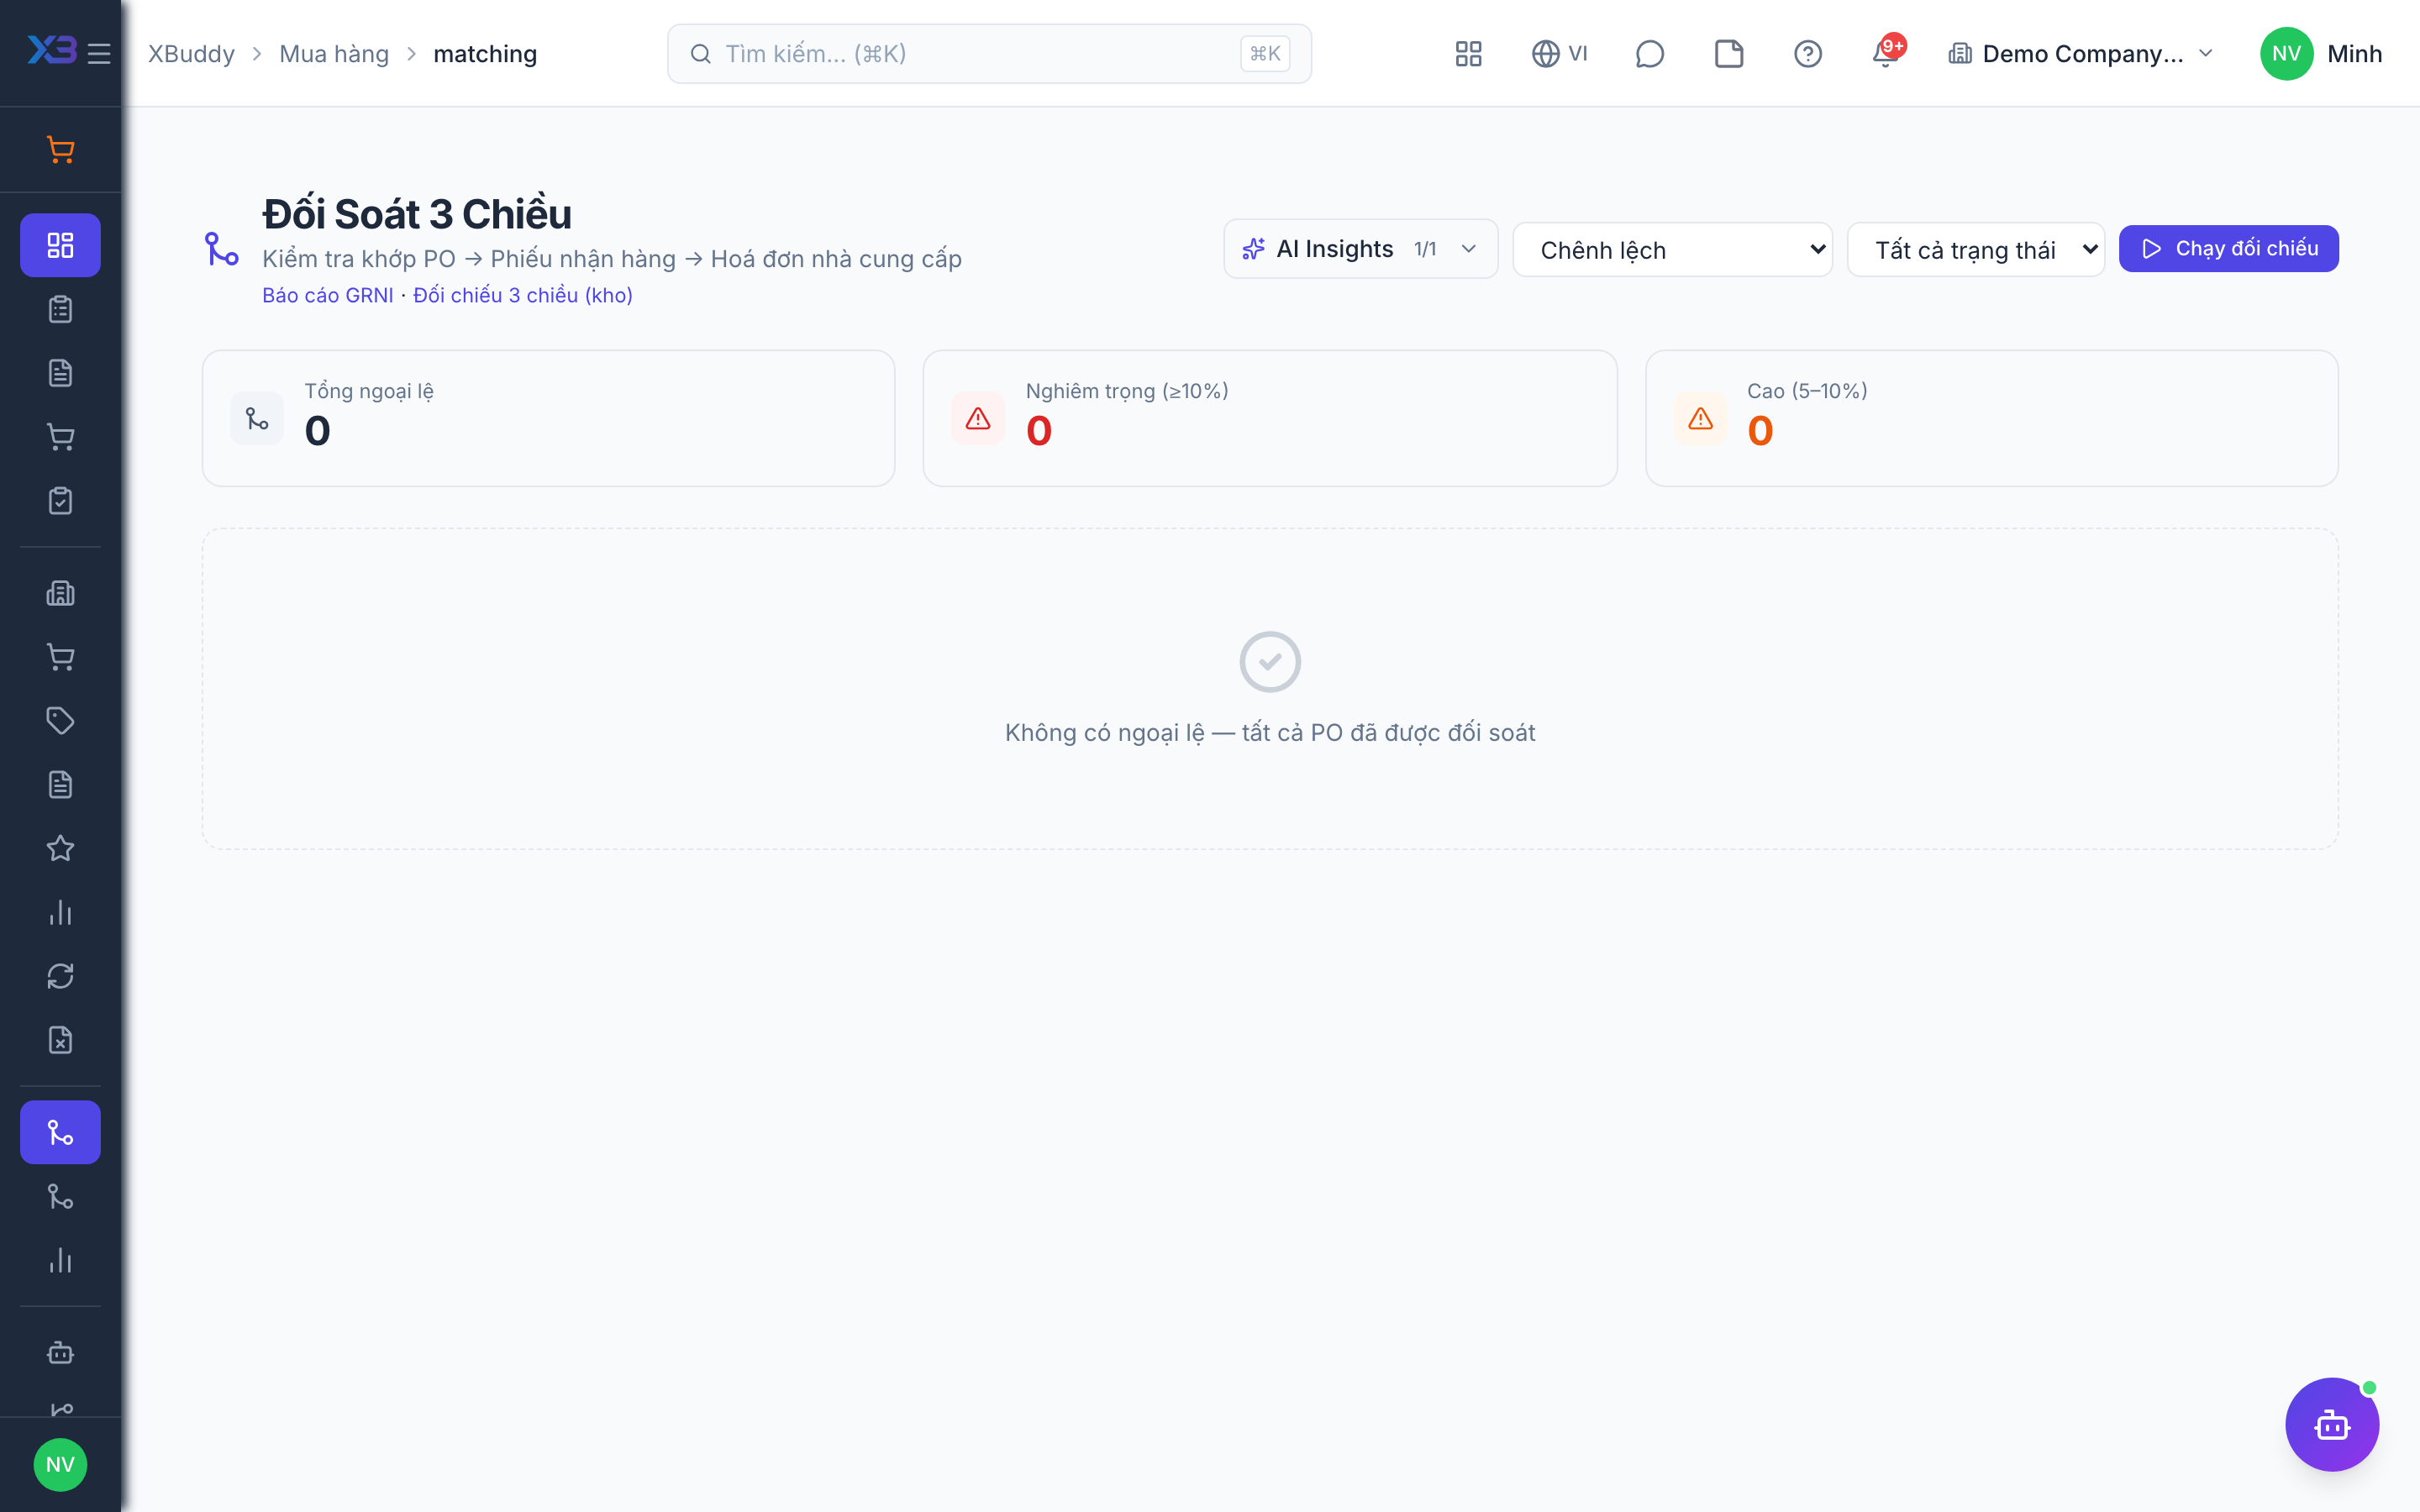Open the Tất cả trạng thái dropdown

pyautogui.click(x=1975, y=250)
